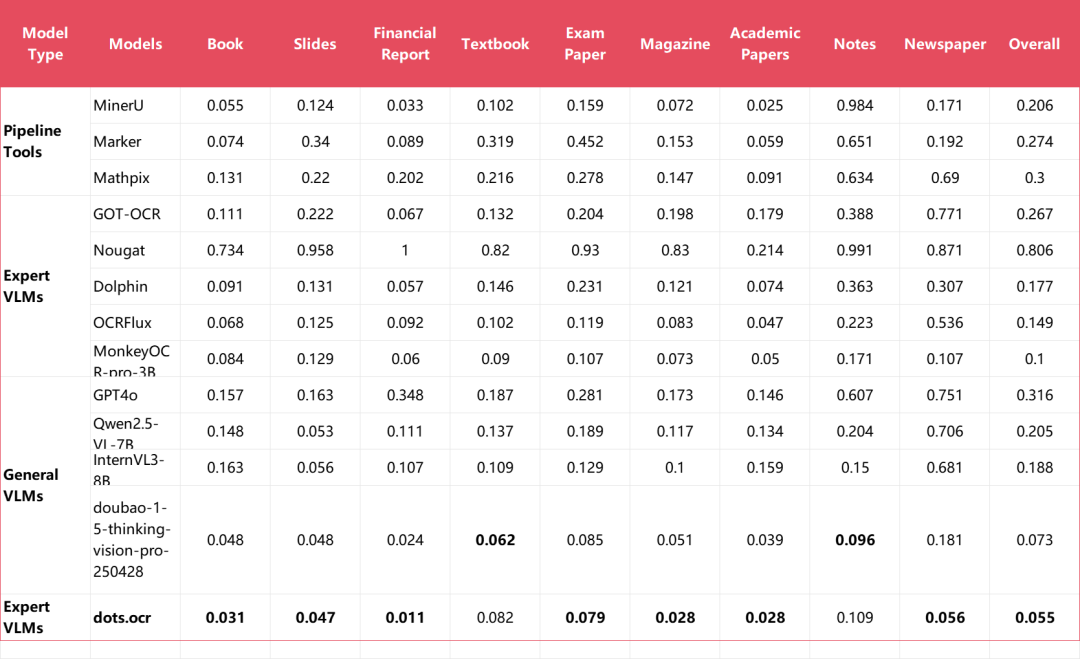
Task: Click dots.ocr's Overall value 0.055
Action: tap(1035, 618)
